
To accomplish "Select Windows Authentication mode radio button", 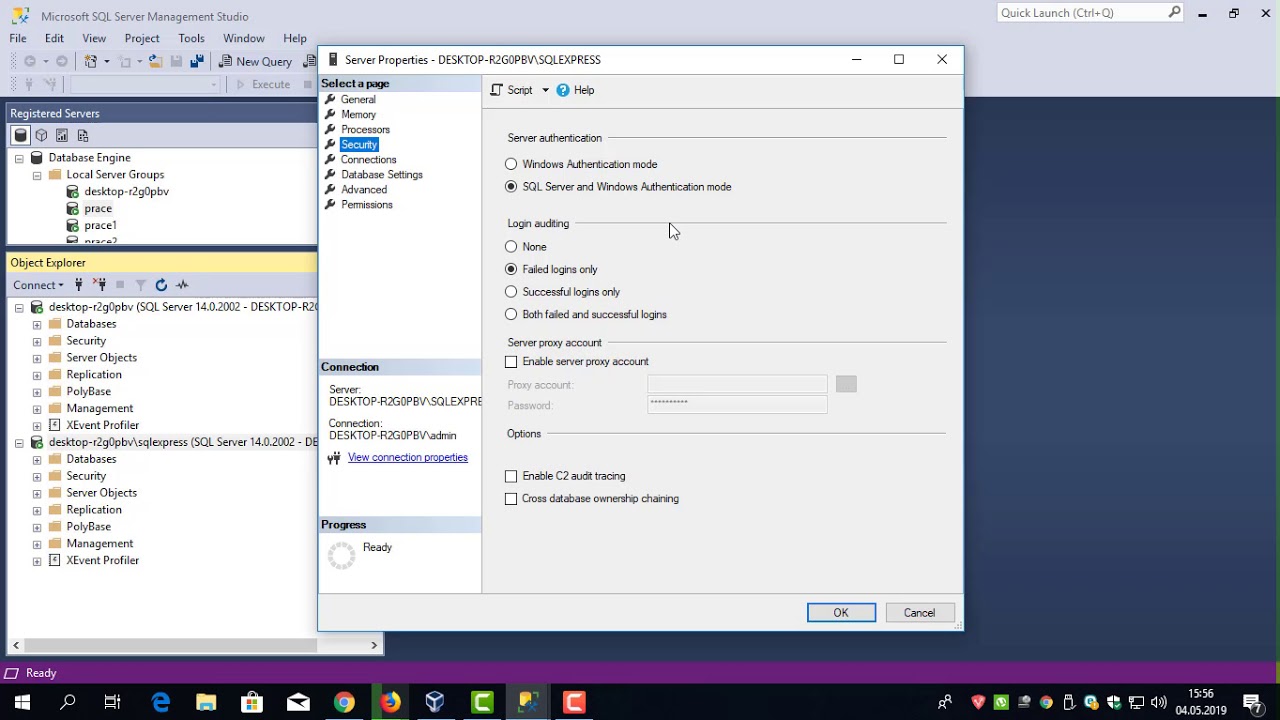I will pos(511,164).
